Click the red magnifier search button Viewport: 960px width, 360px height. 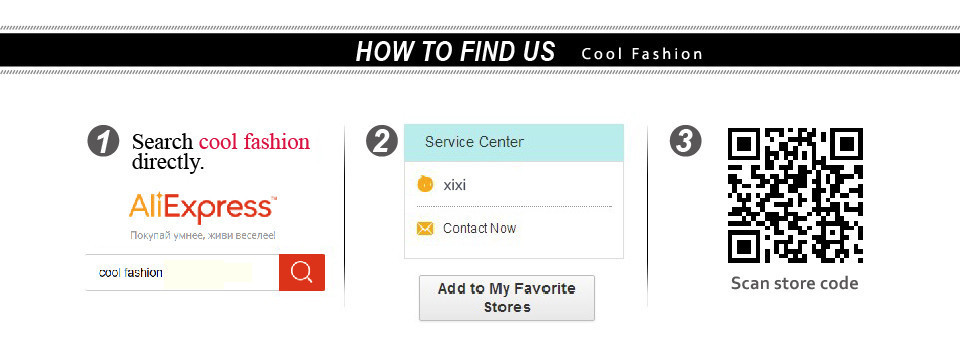coord(302,272)
